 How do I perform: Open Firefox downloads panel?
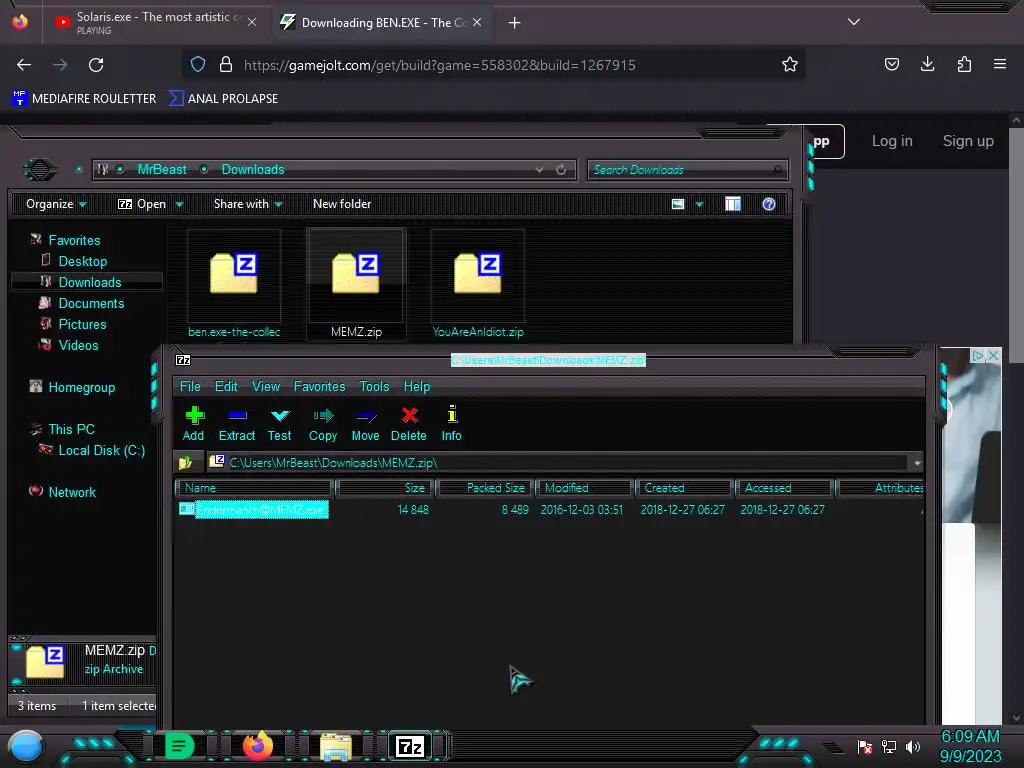coord(927,64)
